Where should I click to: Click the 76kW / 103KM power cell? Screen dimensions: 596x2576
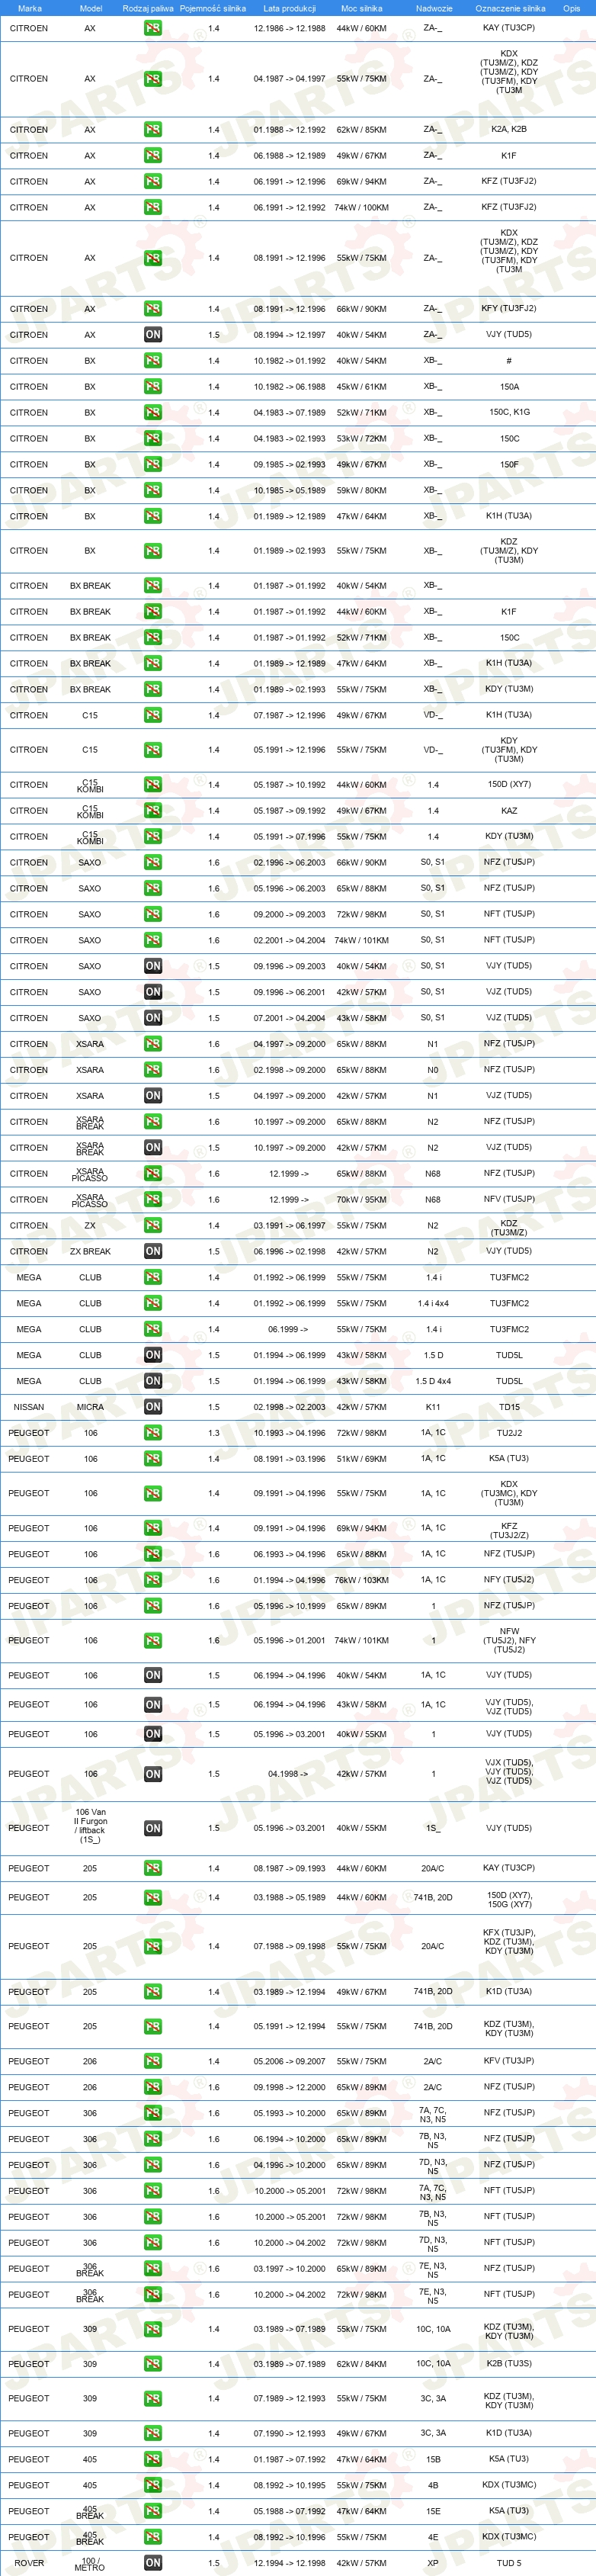coord(361,1580)
